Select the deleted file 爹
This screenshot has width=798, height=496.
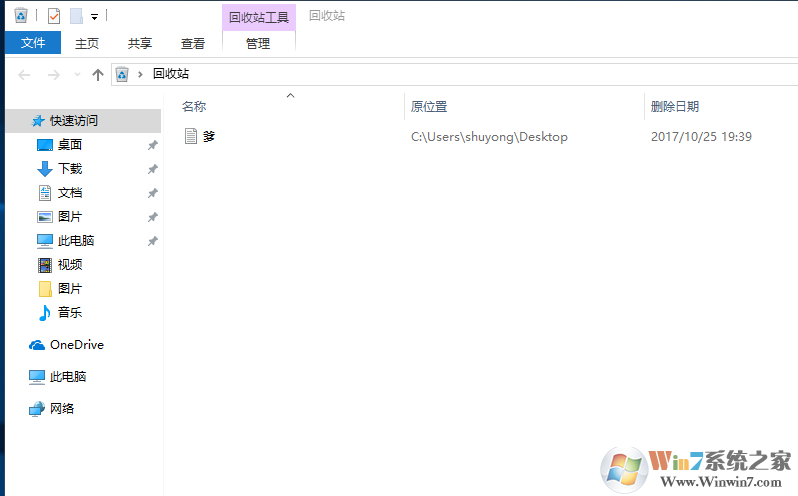coord(209,136)
